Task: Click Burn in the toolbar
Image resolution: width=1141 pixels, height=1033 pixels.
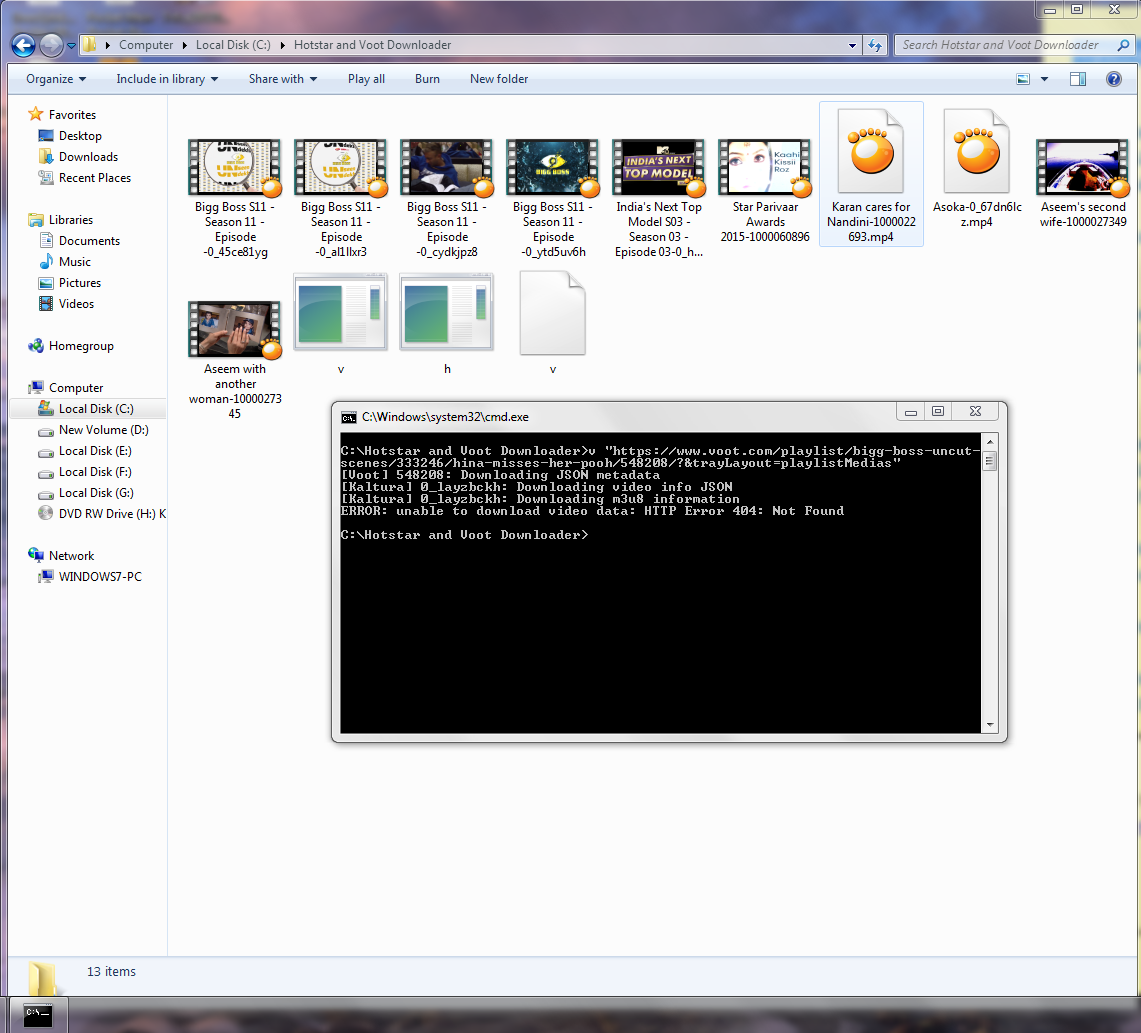Action: coord(427,79)
